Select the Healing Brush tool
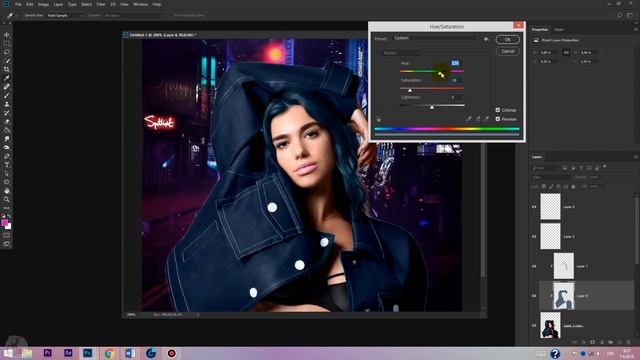640x360 pixels. pos(7,87)
